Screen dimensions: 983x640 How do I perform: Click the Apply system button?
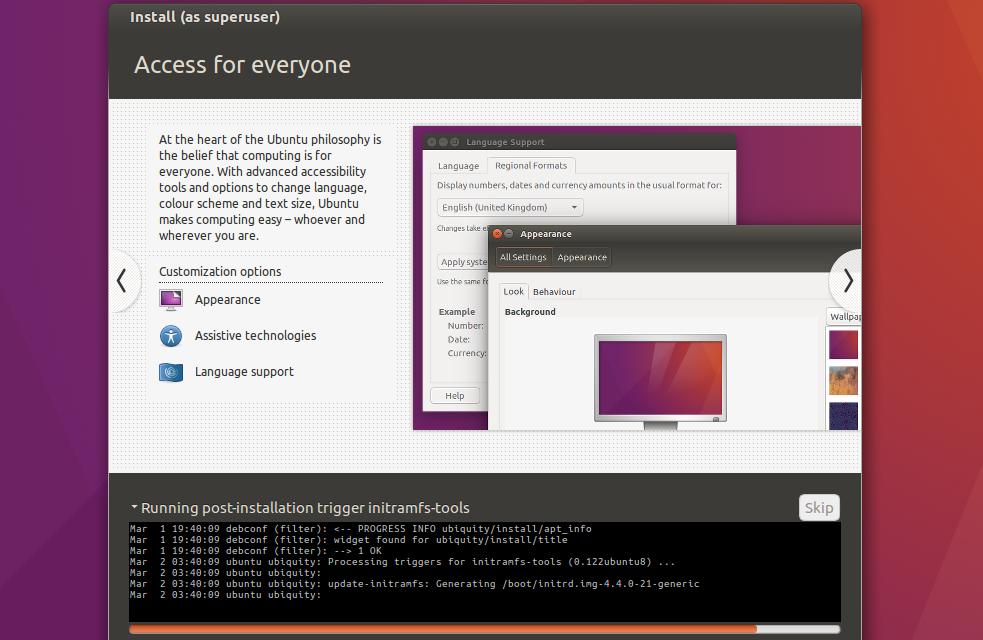pos(463,261)
